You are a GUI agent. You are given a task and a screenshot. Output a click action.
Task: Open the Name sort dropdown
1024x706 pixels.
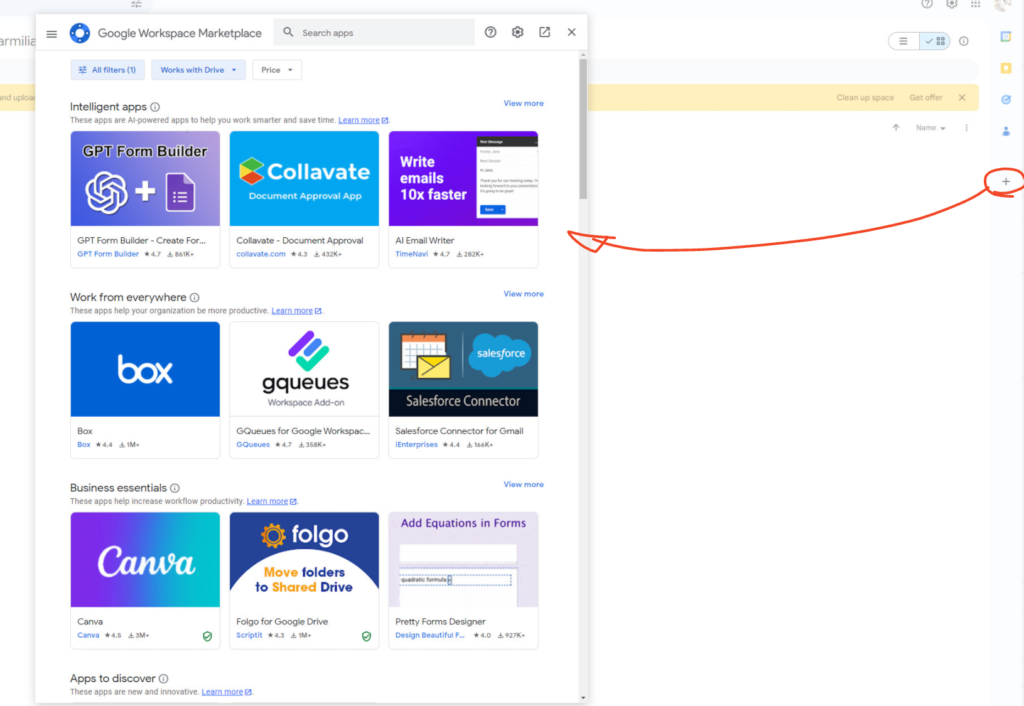[x=930, y=128]
